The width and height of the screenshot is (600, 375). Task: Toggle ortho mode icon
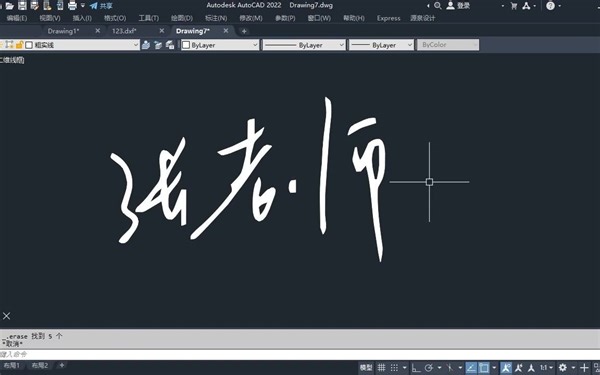point(416,368)
